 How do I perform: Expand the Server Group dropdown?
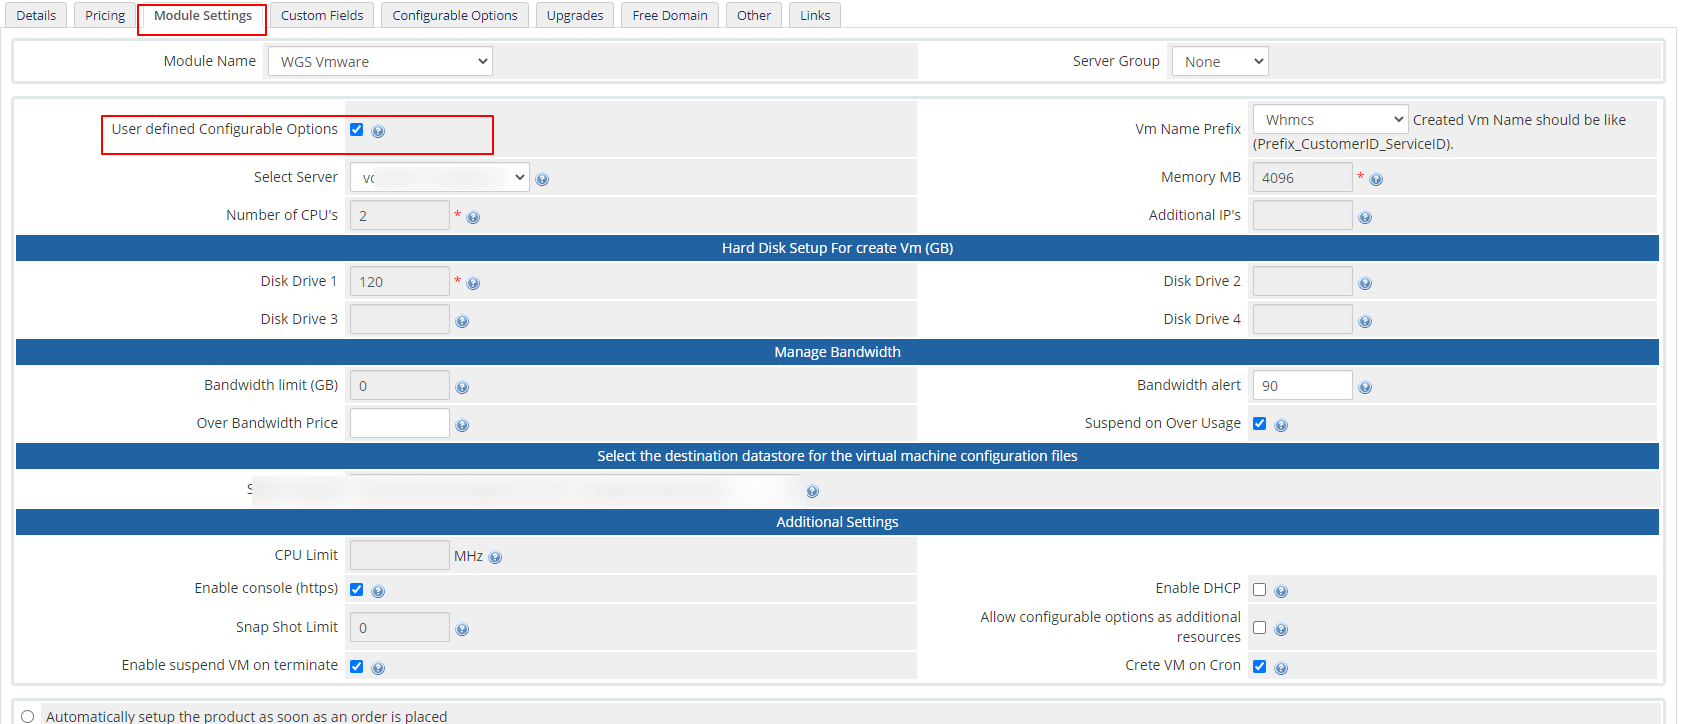pos(1220,62)
